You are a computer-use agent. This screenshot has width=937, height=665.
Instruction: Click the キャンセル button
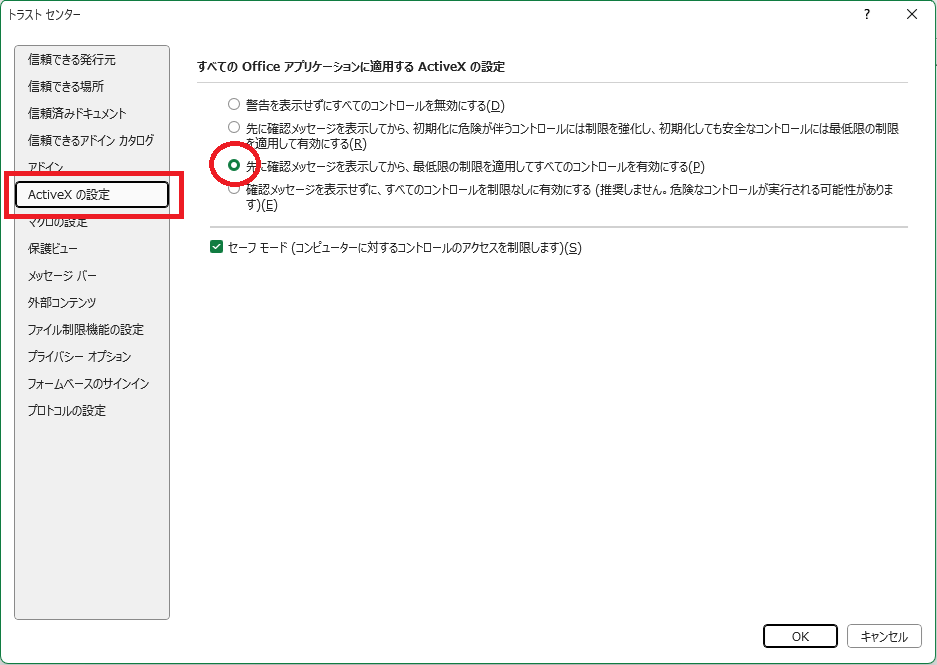pyautogui.click(x=884, y=636)
